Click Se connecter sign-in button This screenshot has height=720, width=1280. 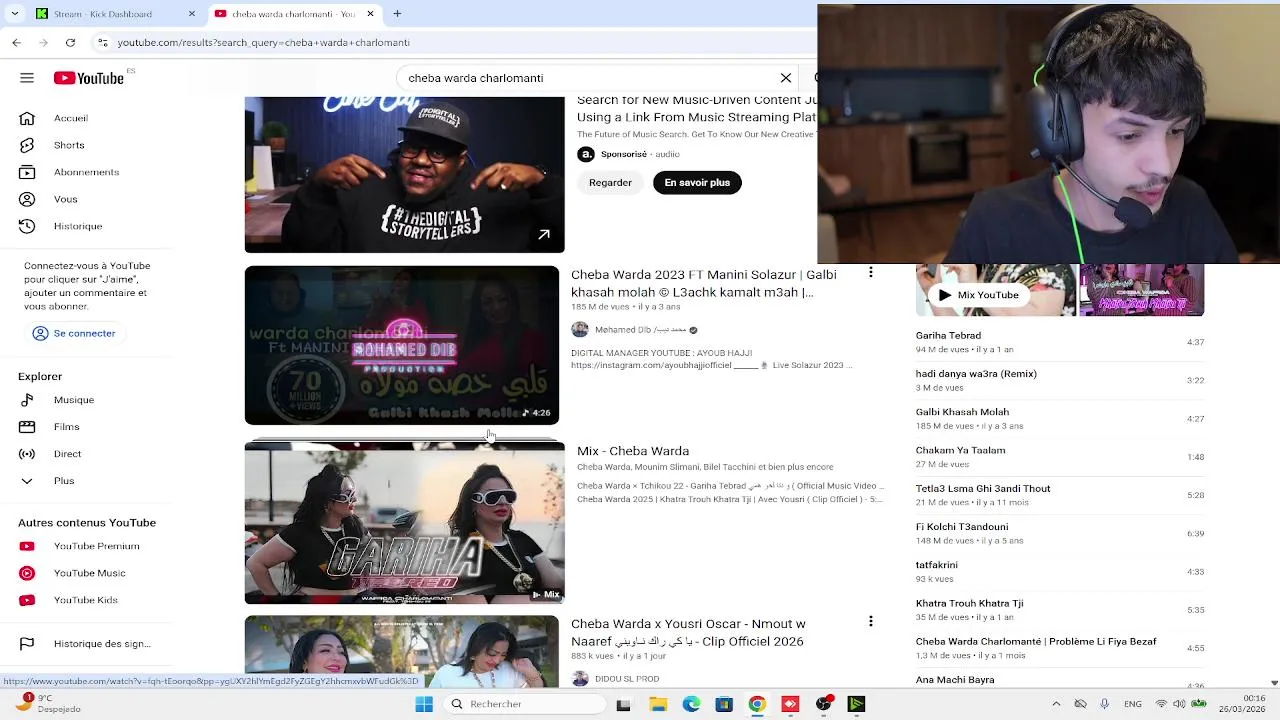(x=75, y=334)
